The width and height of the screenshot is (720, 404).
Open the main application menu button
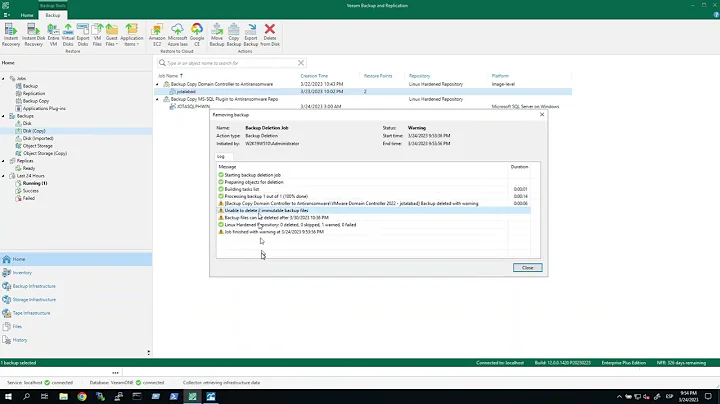click(6, 15)
